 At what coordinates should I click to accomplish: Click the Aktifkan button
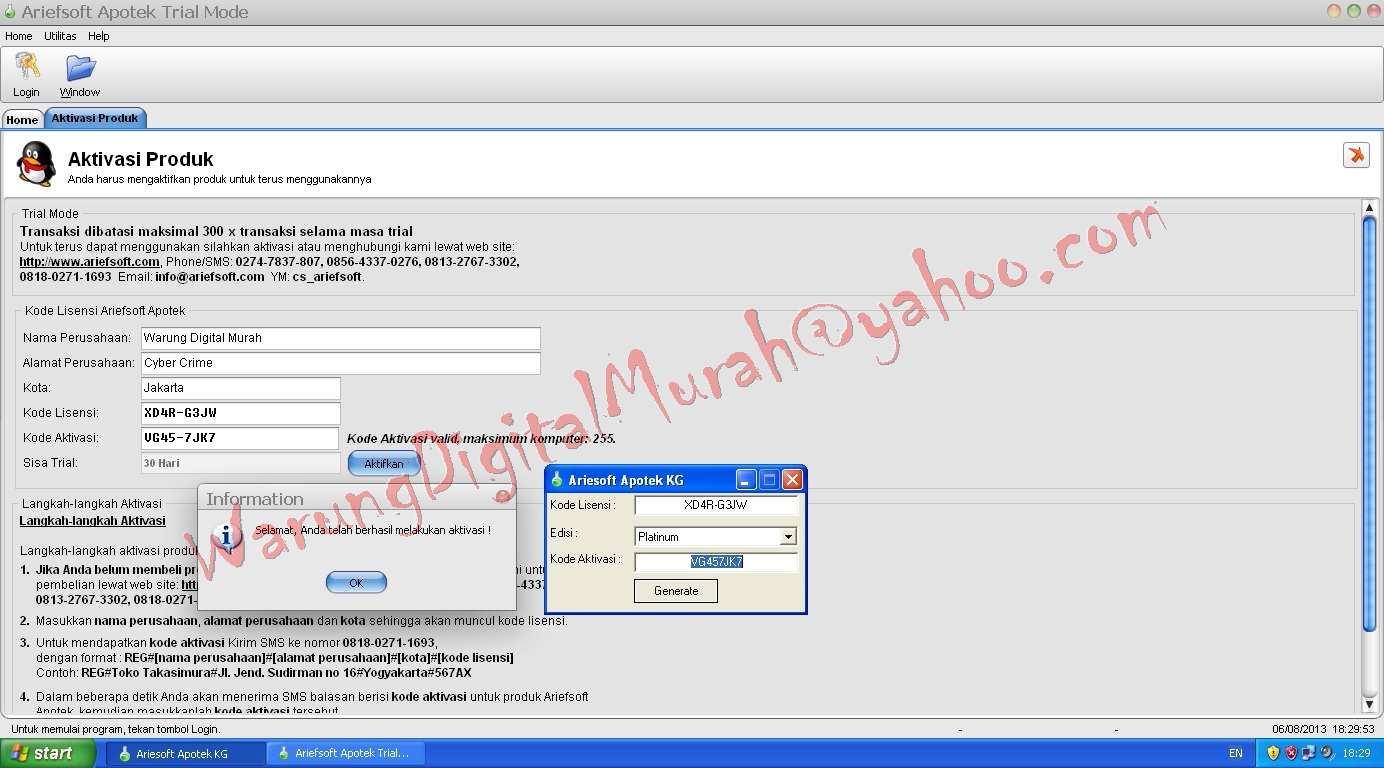384,463
